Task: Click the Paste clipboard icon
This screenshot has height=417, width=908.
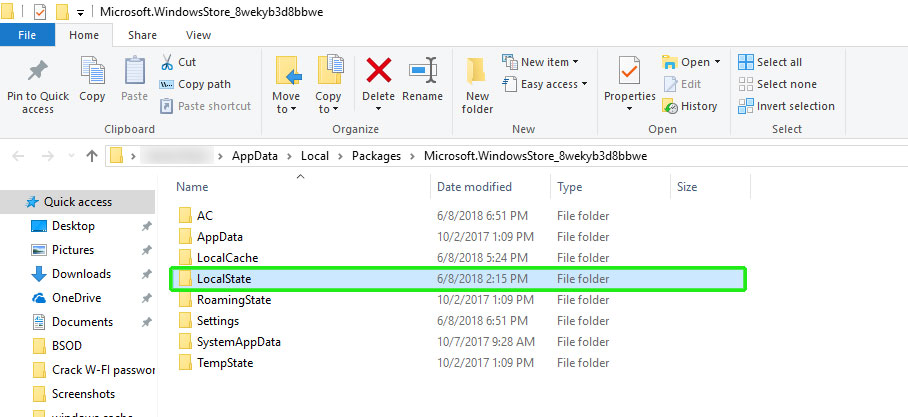Action: pyautogui.click(x=134, y=71)
